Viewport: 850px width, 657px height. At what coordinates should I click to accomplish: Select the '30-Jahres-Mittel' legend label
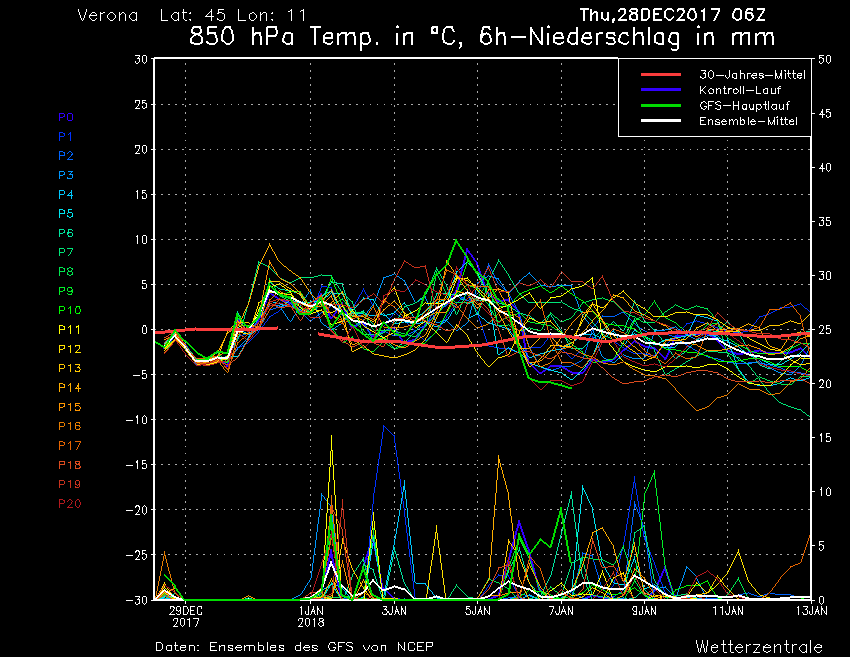pyautogui.click(x=752, y=75)
